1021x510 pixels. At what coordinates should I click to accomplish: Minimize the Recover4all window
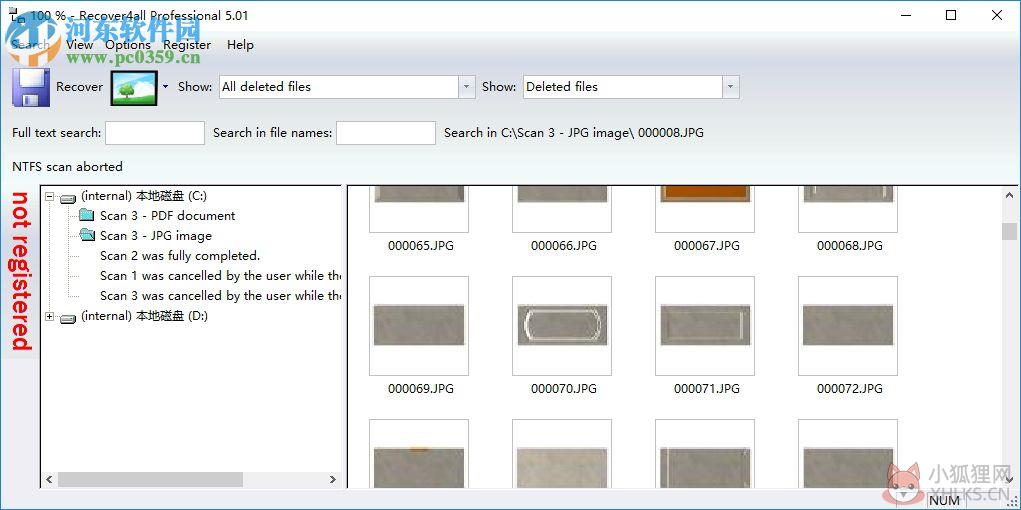coord(906,15)
